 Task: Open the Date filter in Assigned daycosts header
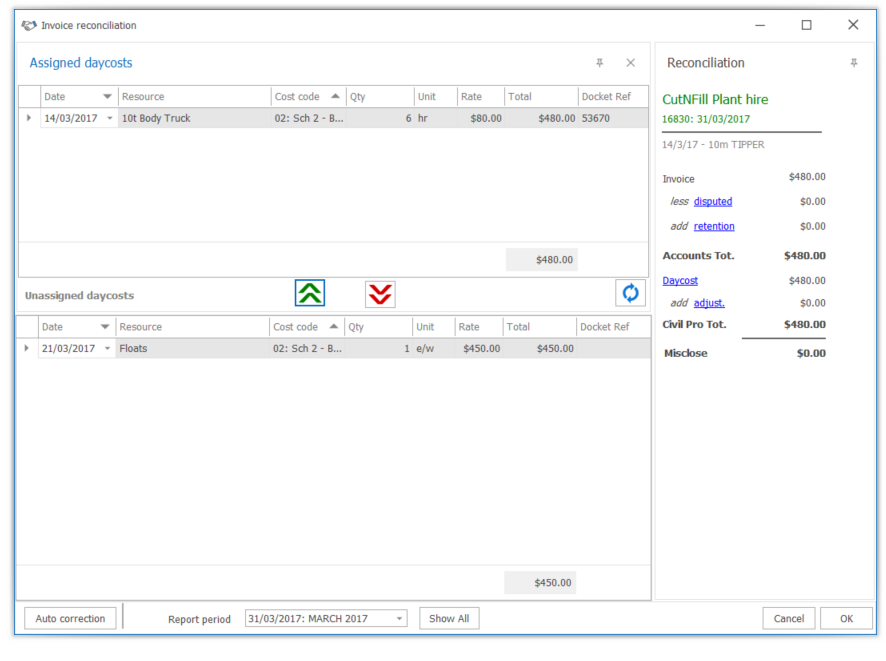(x=107, y=97)
